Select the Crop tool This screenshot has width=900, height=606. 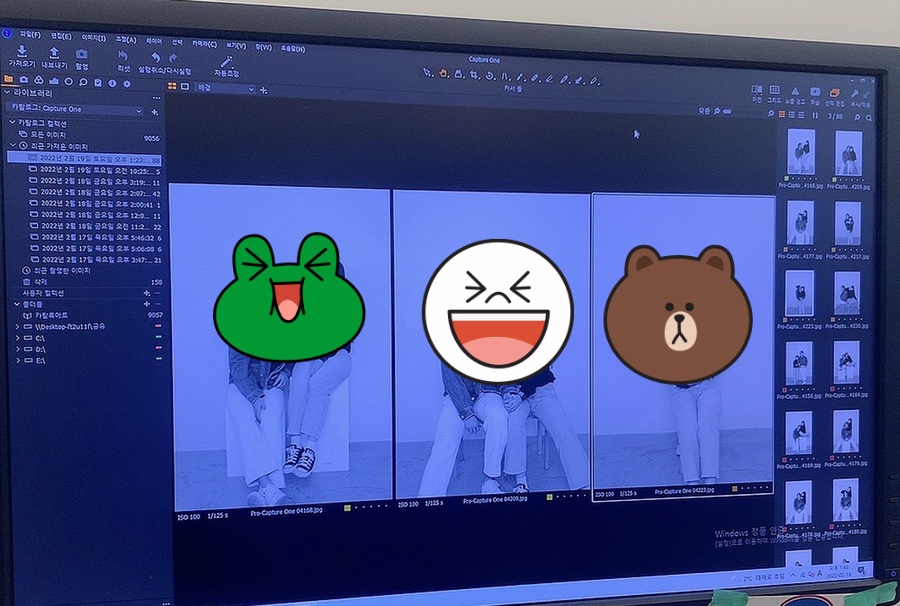click(x=474, y=75)
